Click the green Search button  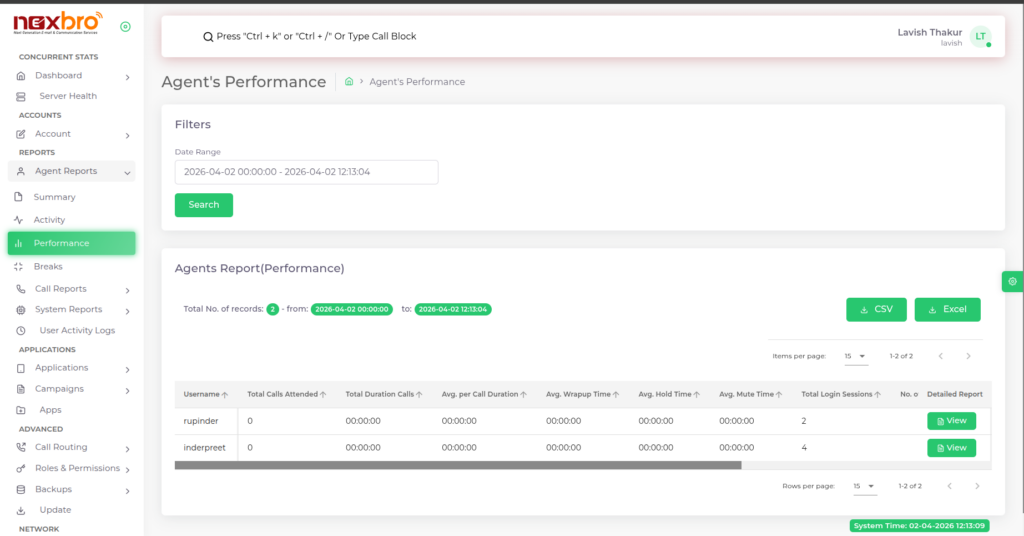tap(203, 205)
